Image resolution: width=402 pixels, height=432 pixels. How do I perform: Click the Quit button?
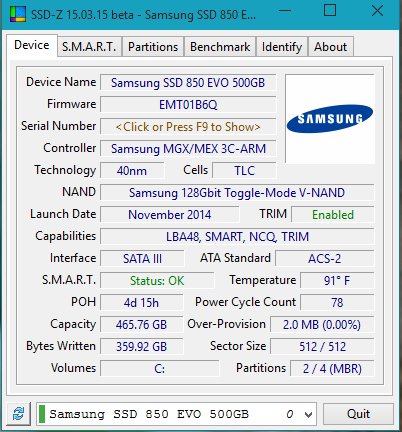358,414
